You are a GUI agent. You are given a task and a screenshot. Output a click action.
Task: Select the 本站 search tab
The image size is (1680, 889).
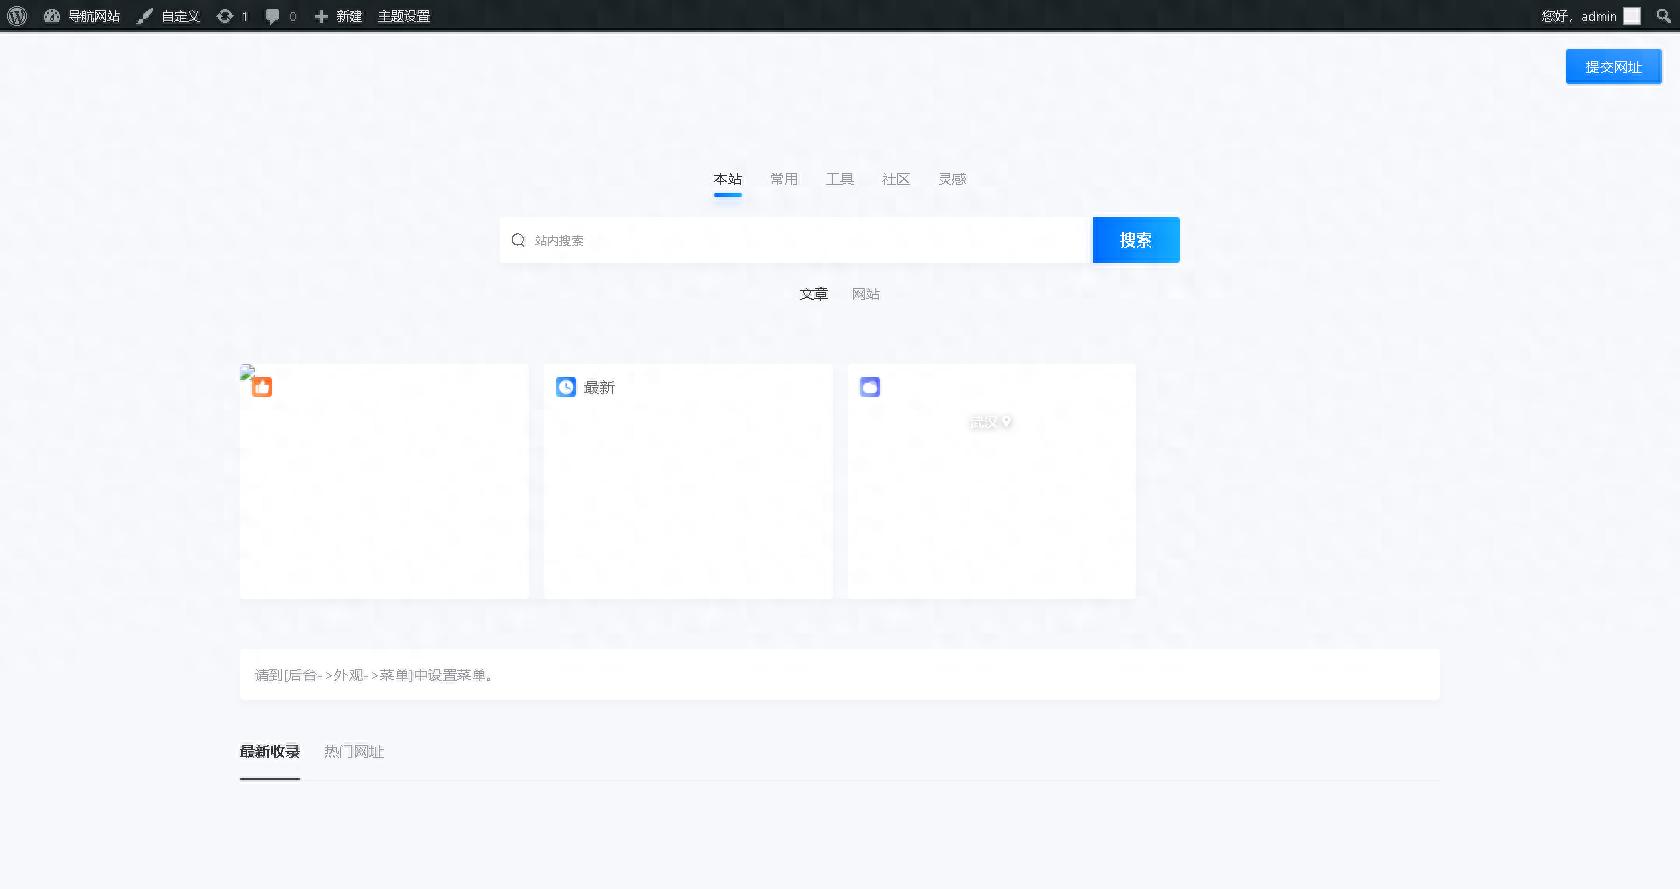728,179
